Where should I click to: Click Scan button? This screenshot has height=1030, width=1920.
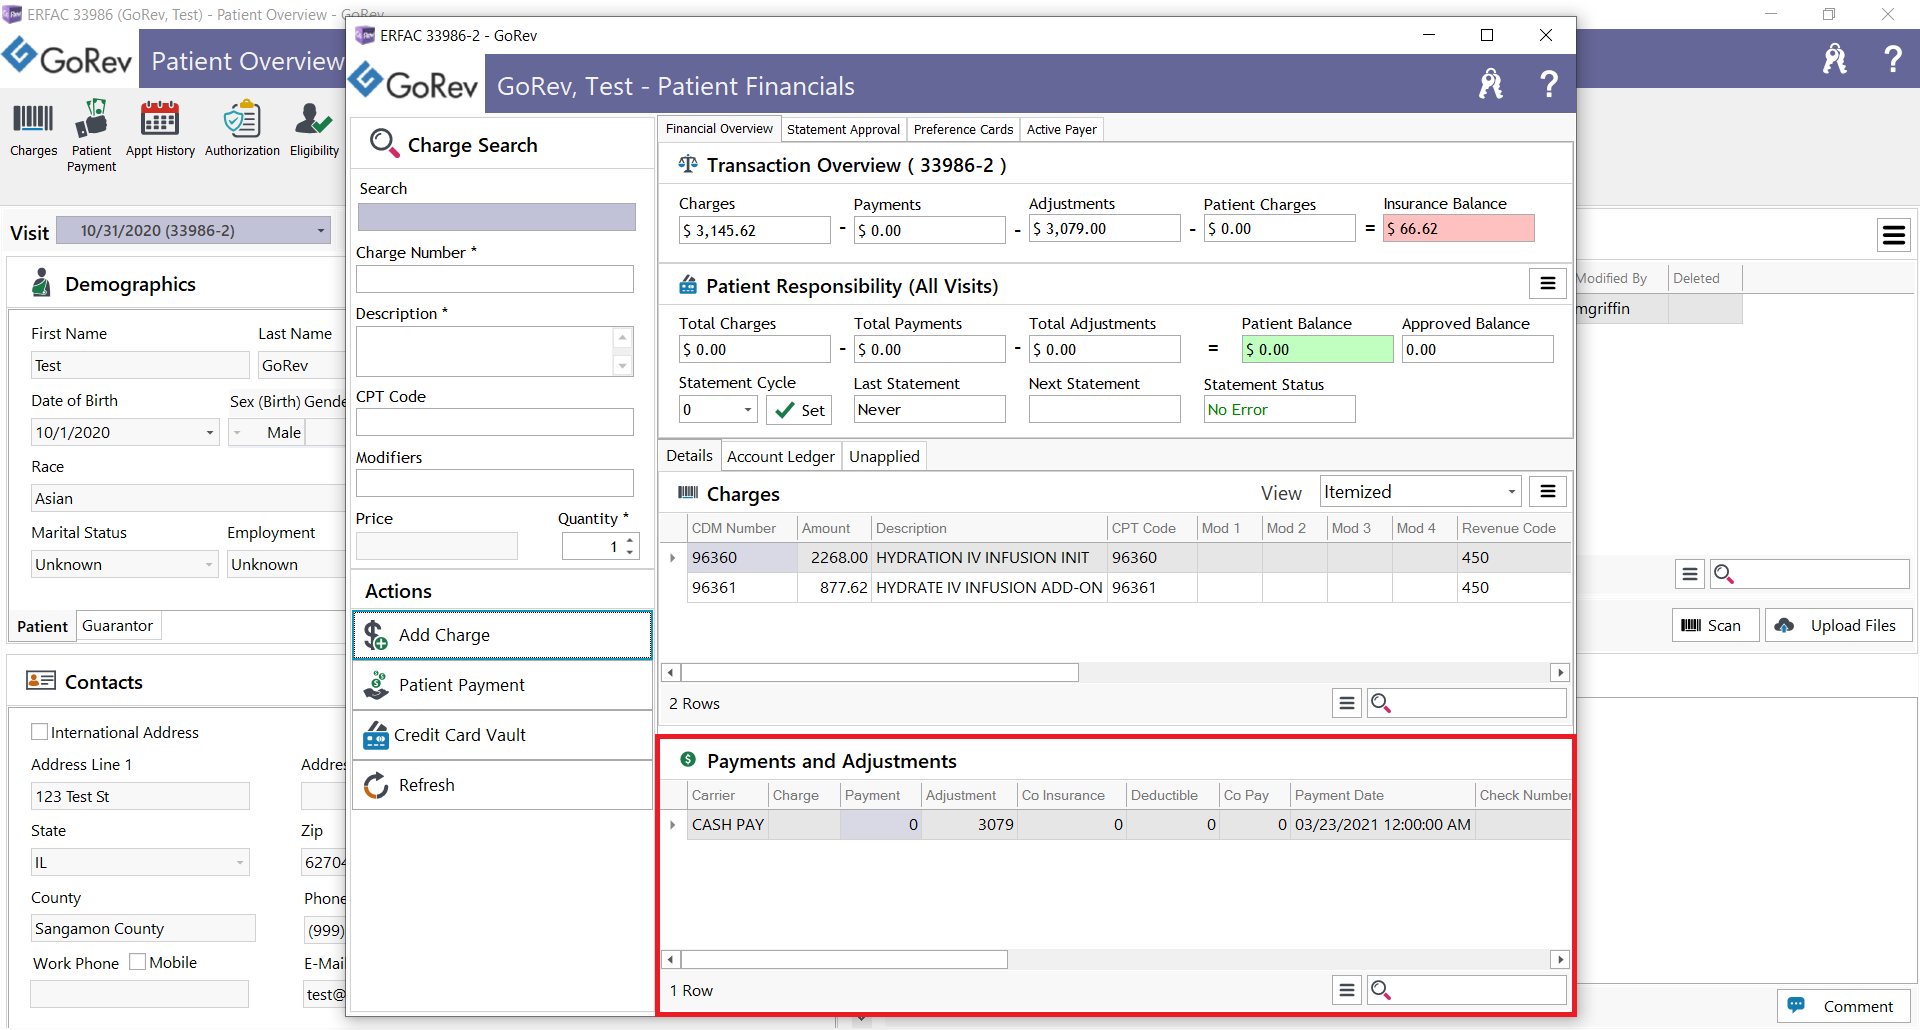(x=1714, y=625)
